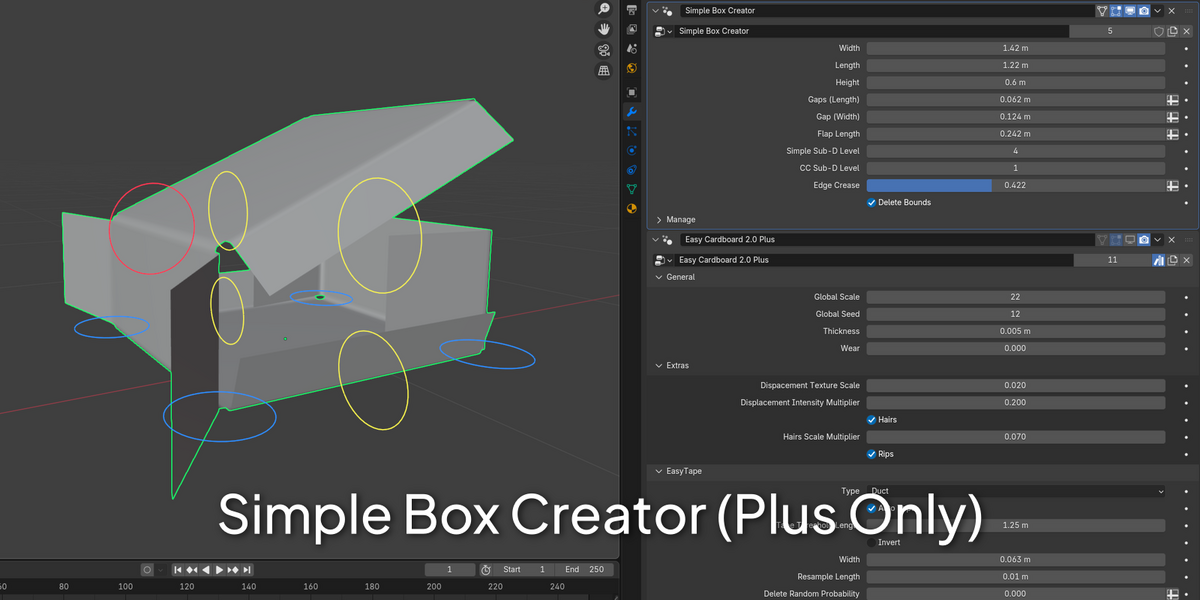
Task: Click the Length 1.22 m field
Action: [1016, 65]
